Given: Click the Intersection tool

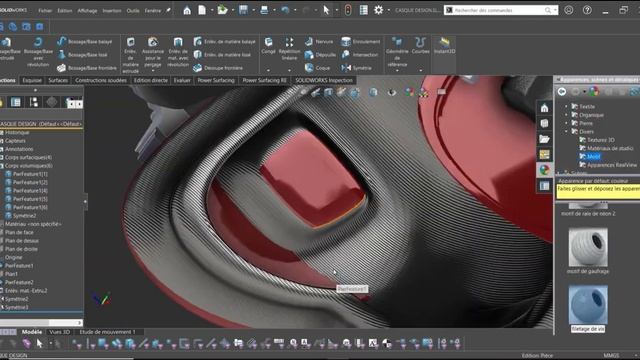Looking at the screenshot, I should 360,55.
